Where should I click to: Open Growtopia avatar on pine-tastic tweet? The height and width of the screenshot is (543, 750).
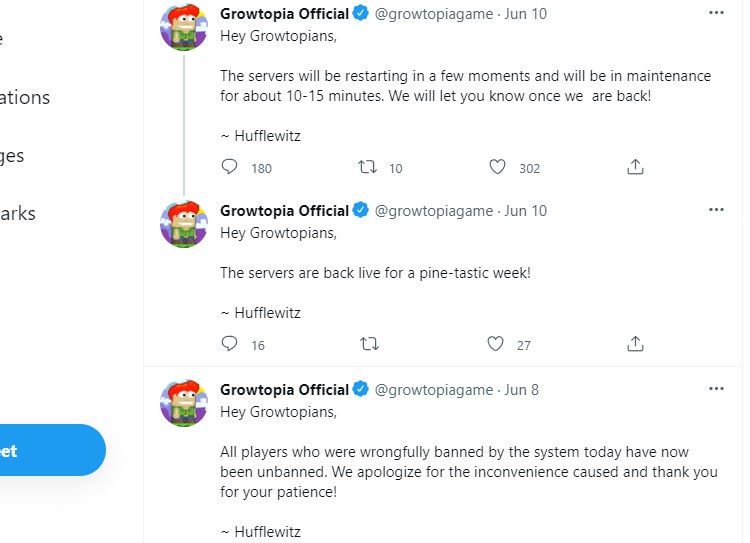point(184,224)
